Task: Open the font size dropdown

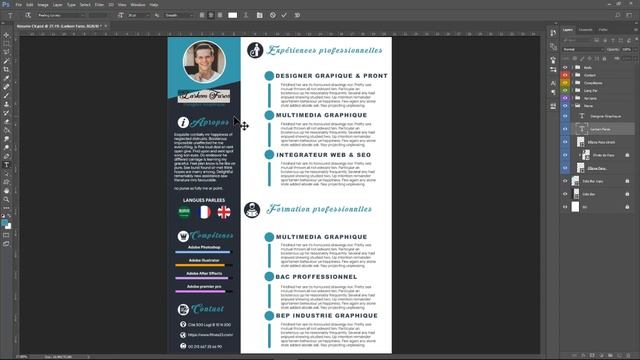Action: click(139, 15)
